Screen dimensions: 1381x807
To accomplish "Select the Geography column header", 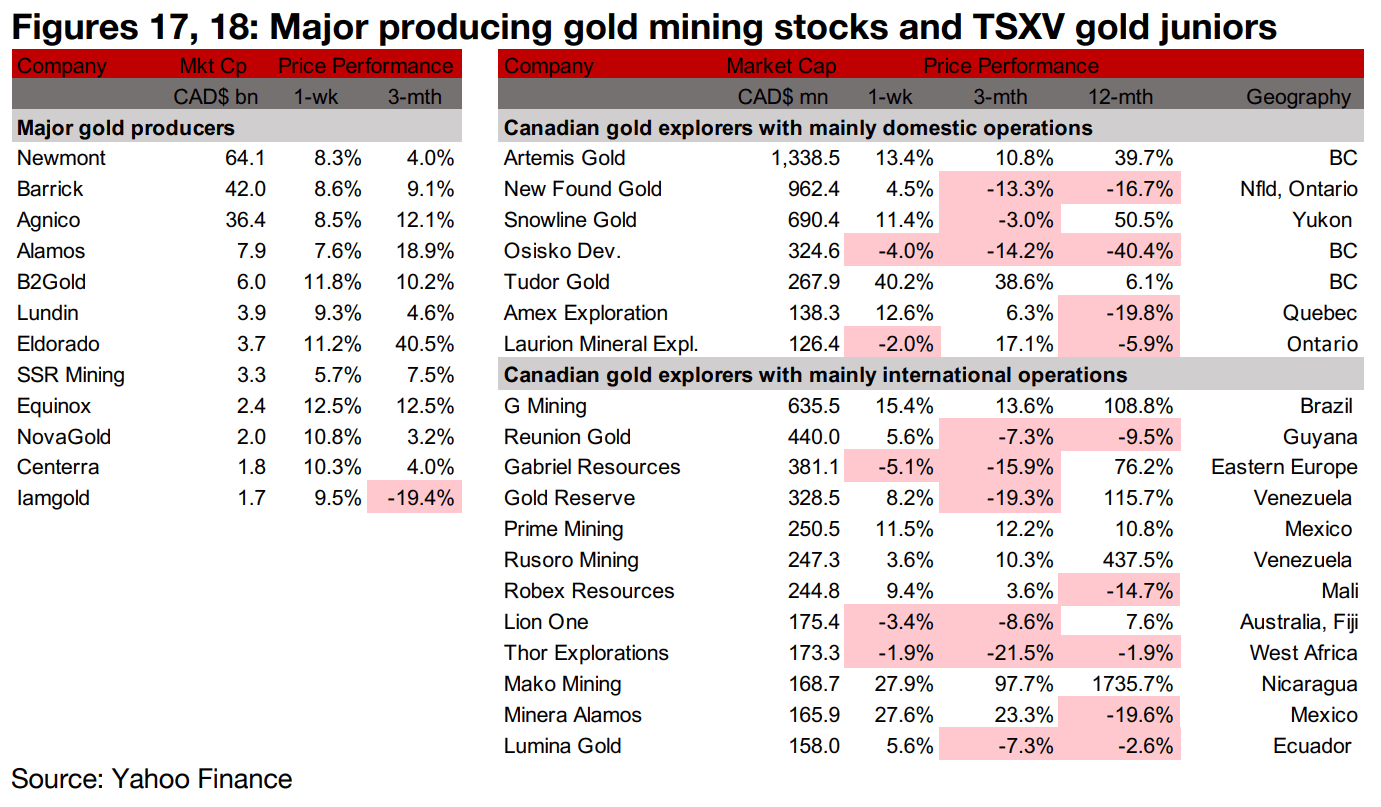I will pyautogui.click(x=1298, y=97).
